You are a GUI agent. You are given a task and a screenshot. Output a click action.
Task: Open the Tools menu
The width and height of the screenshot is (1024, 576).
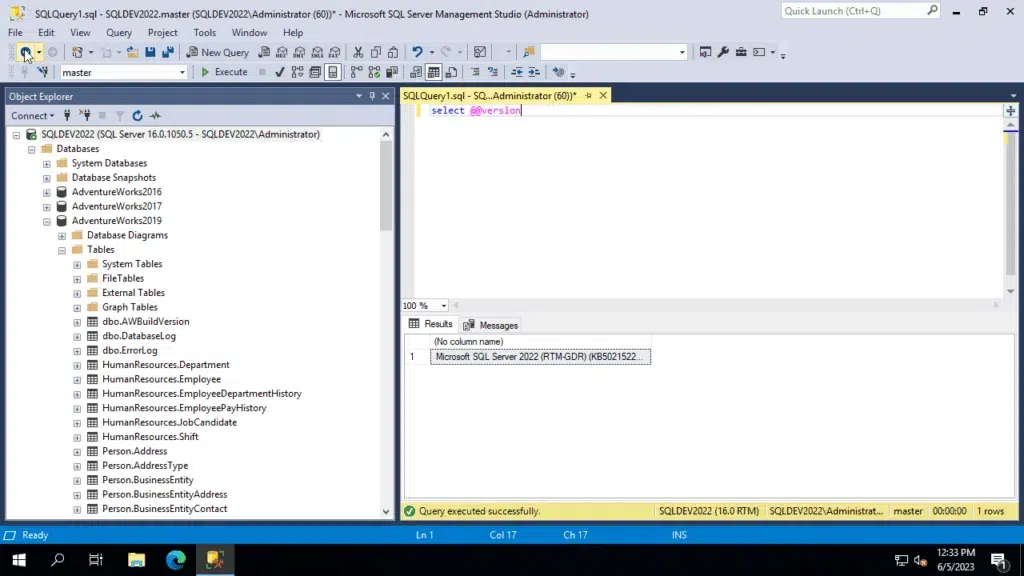pos(204,33)
